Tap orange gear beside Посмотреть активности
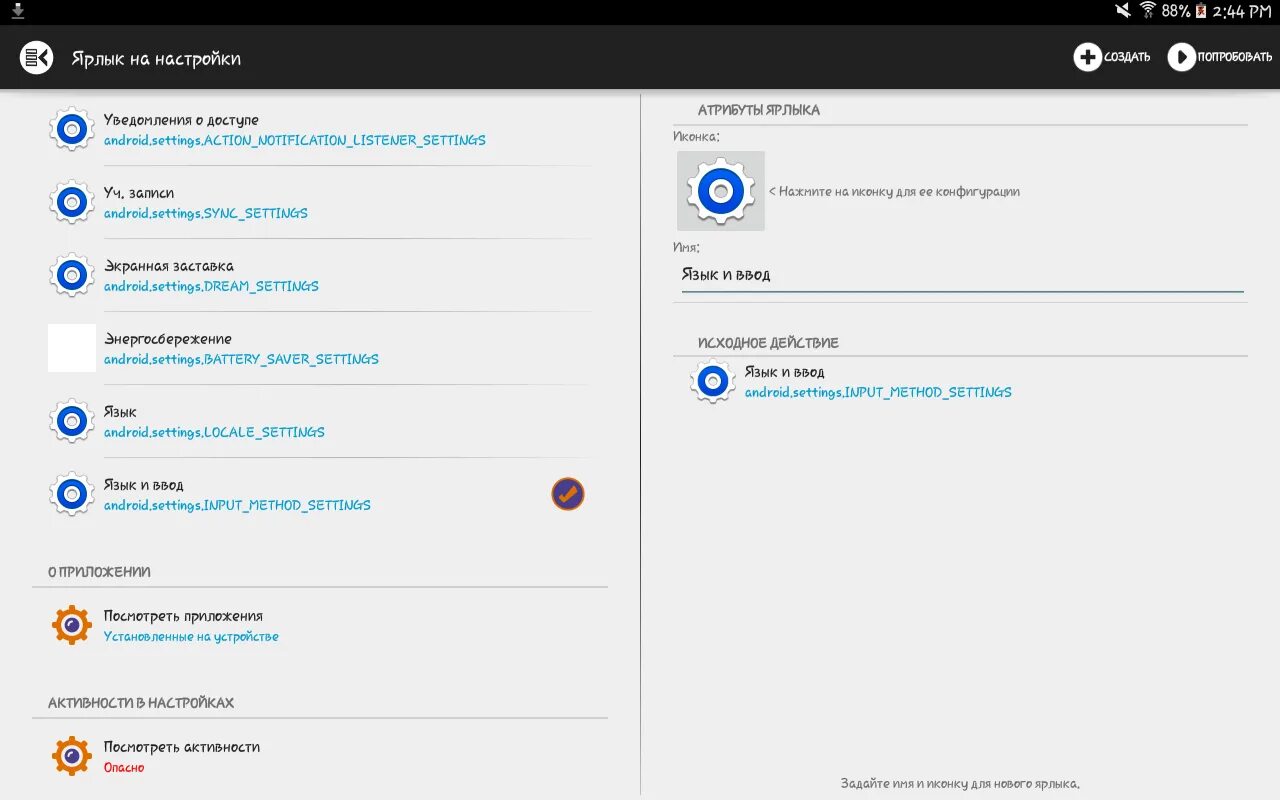Screen dimensions: 1280x800 pyautogui.click(x=72, y=756)
